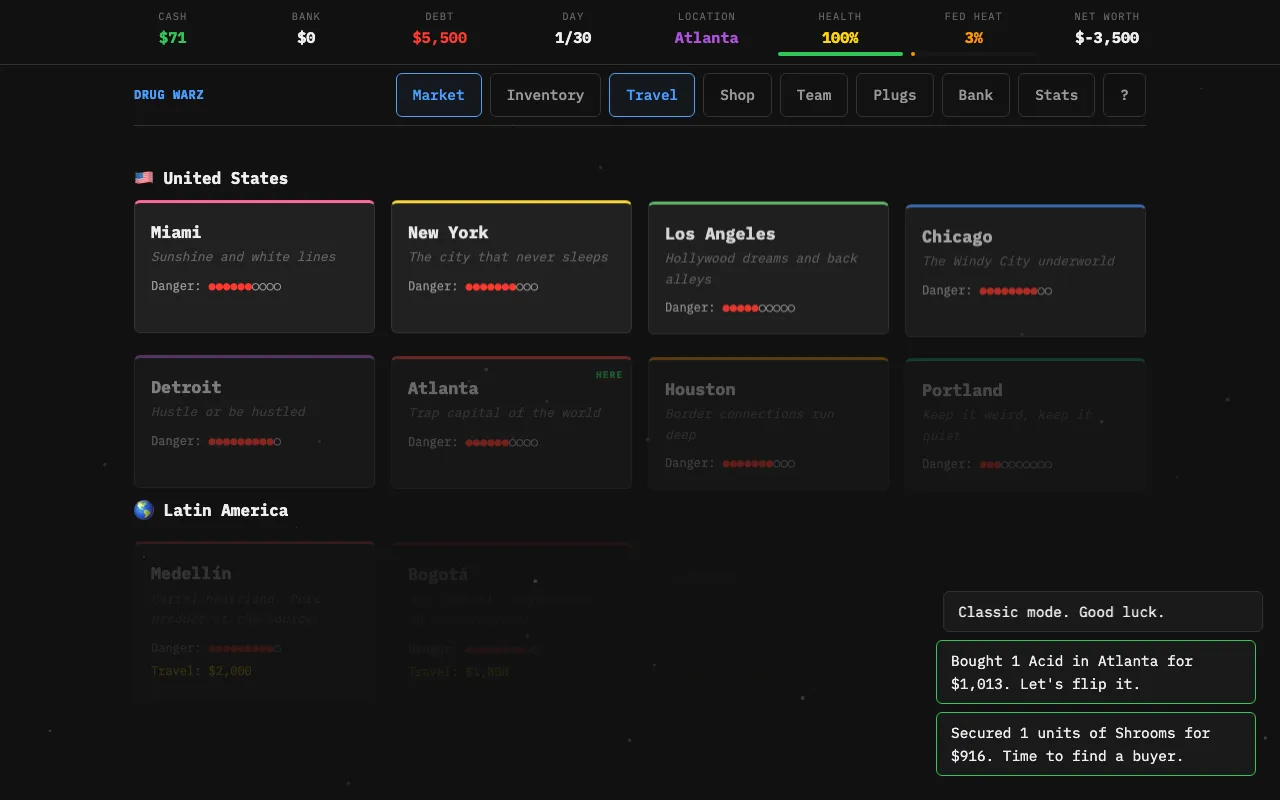Click the 3% fed heat value
The image size is (1280, 800).
(974, 38)
